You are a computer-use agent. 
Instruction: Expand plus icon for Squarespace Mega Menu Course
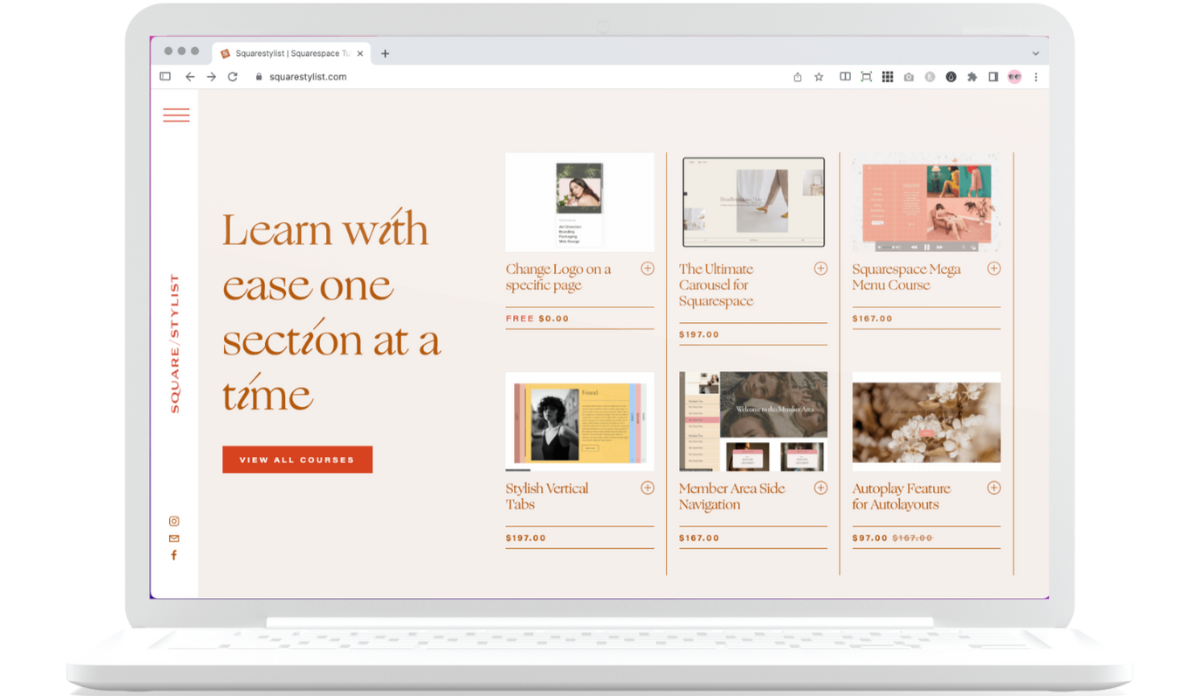994,269
